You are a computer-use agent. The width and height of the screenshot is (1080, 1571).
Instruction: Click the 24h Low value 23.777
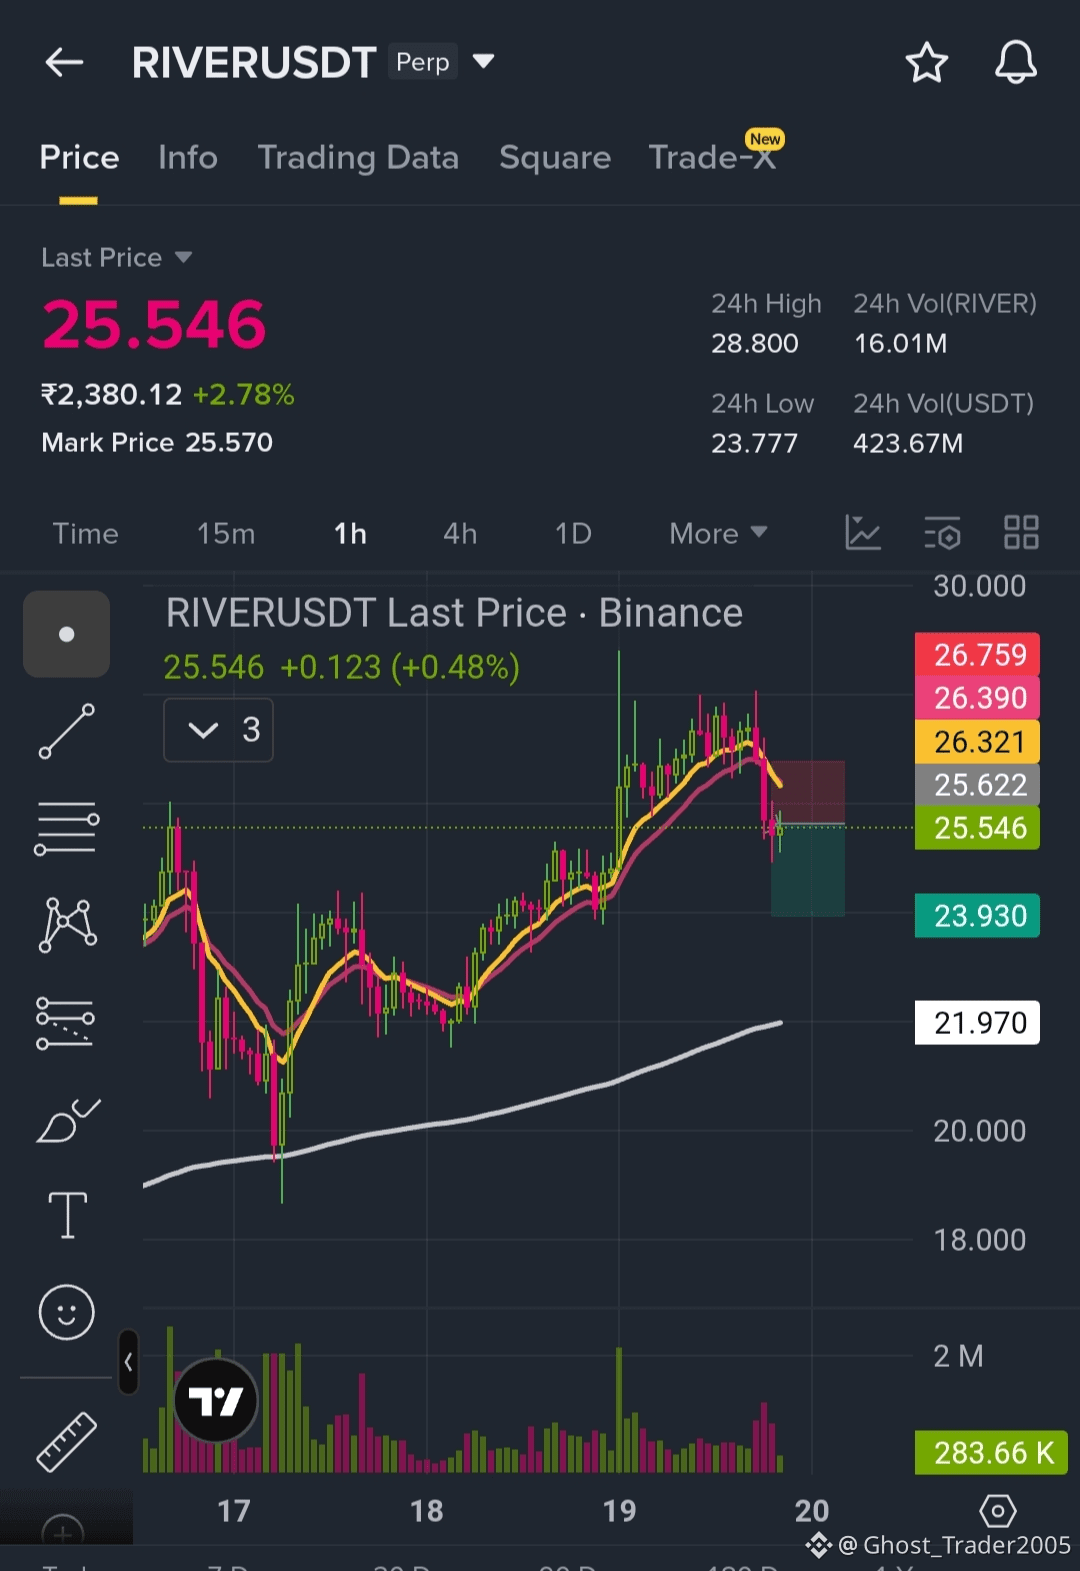(755, 443)
